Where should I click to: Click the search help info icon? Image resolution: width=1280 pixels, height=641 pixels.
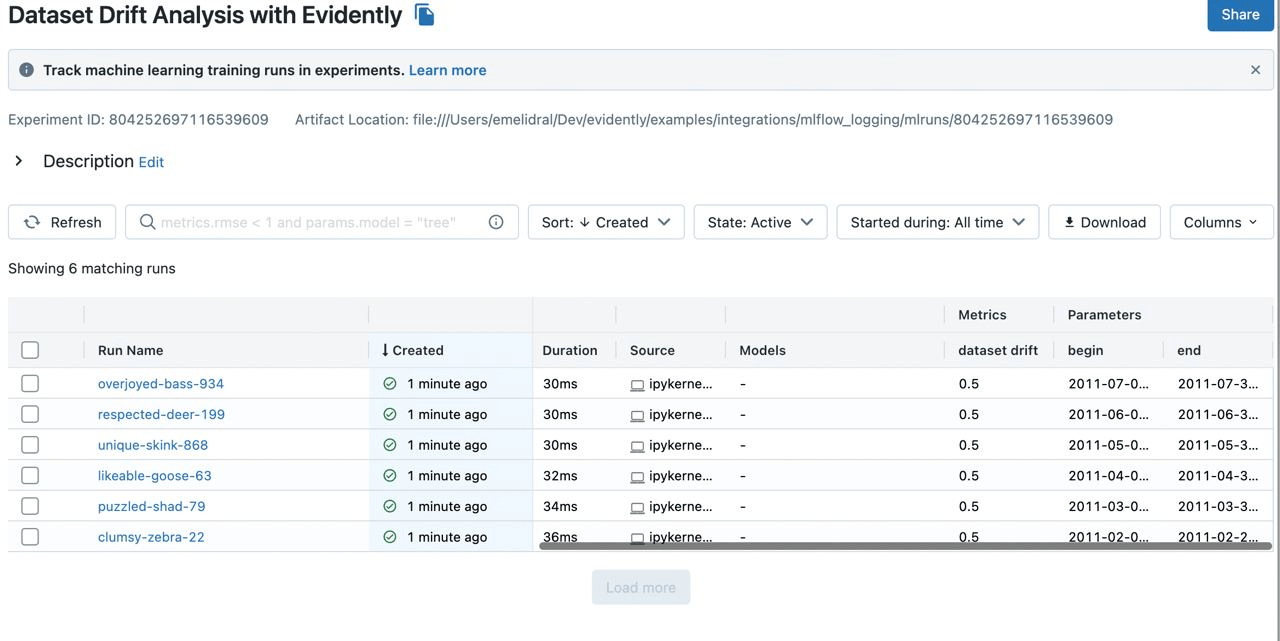pos(496,222)
